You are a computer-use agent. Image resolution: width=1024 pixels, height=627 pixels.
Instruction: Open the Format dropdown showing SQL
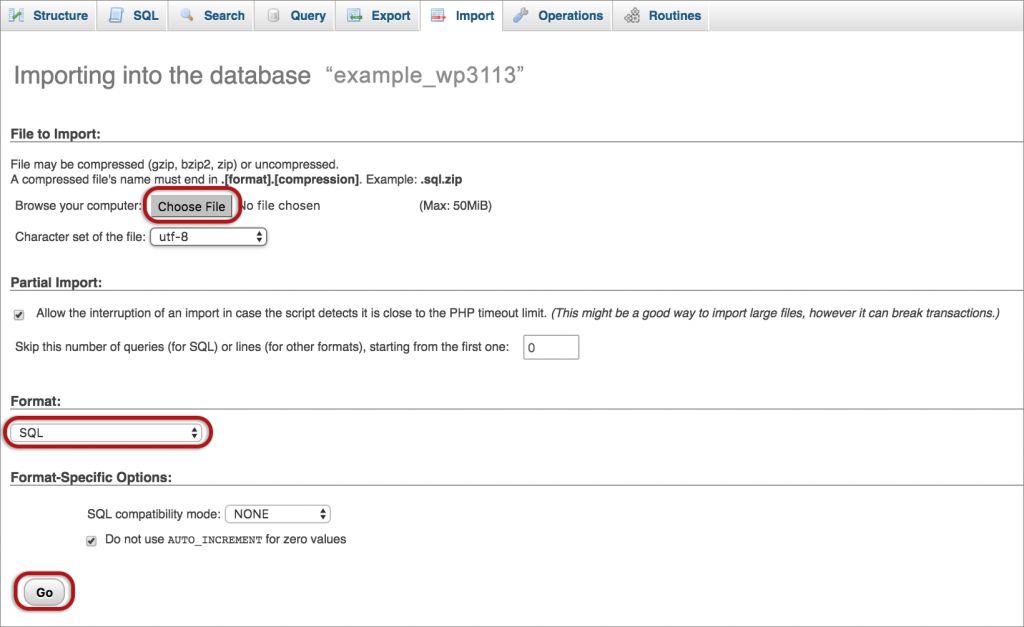click(107, 432)
